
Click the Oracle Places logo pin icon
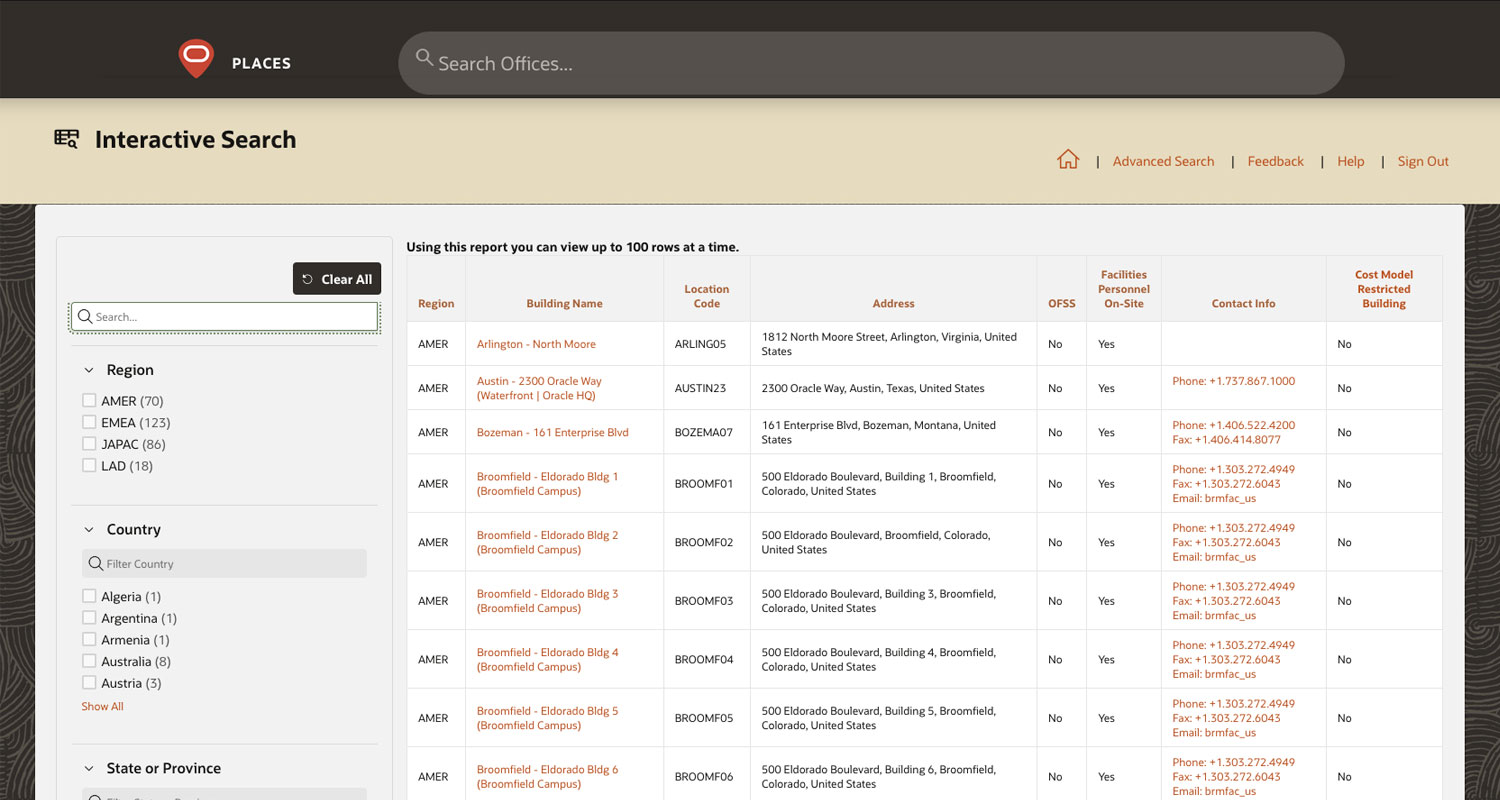[x=196, y=58]
